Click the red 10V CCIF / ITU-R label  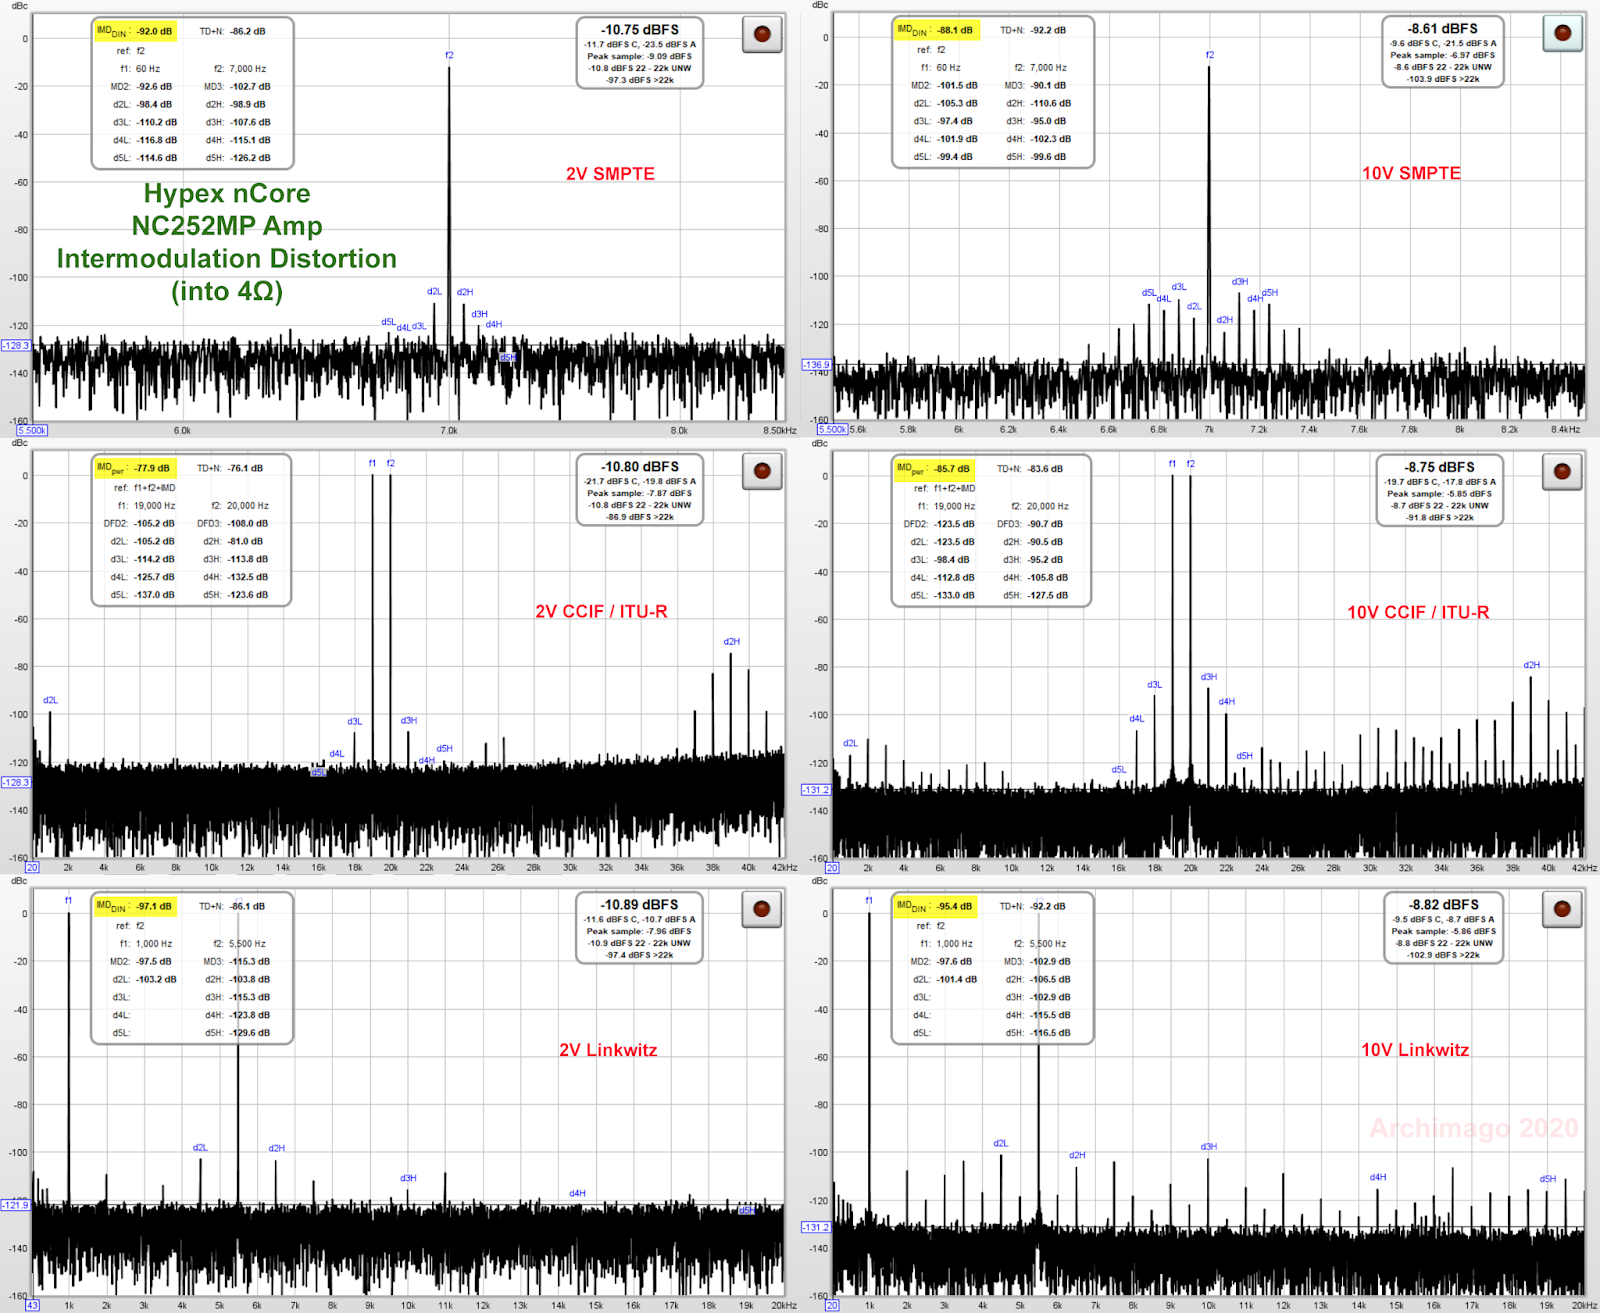[x=1418, y=613]
